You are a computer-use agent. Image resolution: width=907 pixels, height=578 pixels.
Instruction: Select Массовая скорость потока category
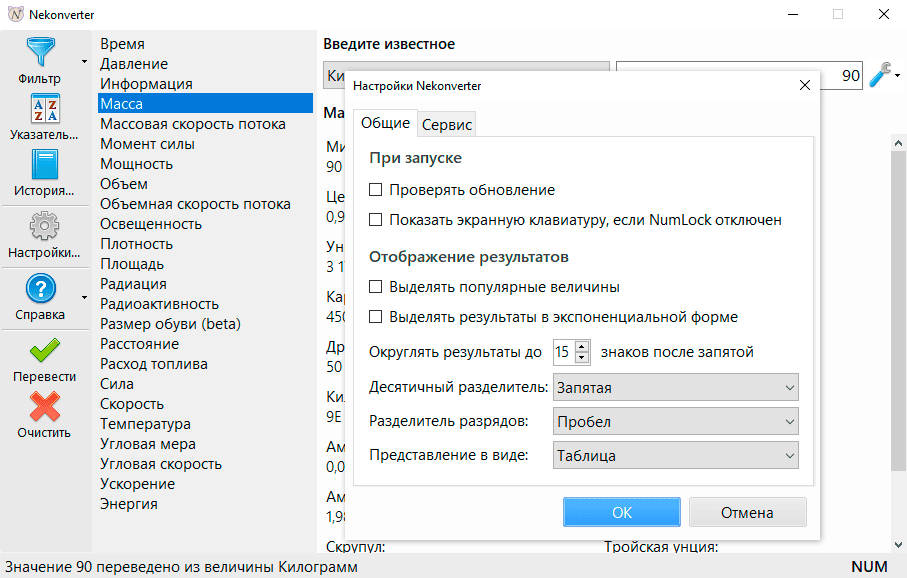tap(193, 124)
